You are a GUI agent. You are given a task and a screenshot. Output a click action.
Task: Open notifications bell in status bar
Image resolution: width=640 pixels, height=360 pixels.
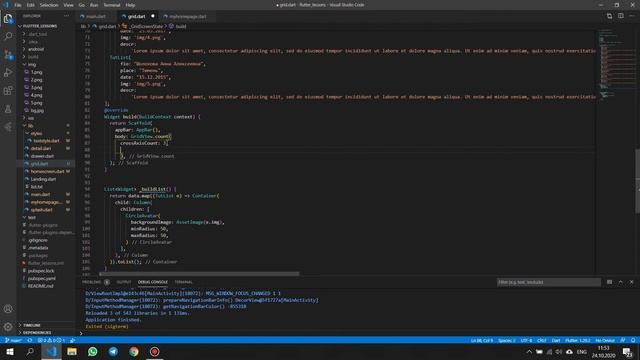(x=633, y=340)
